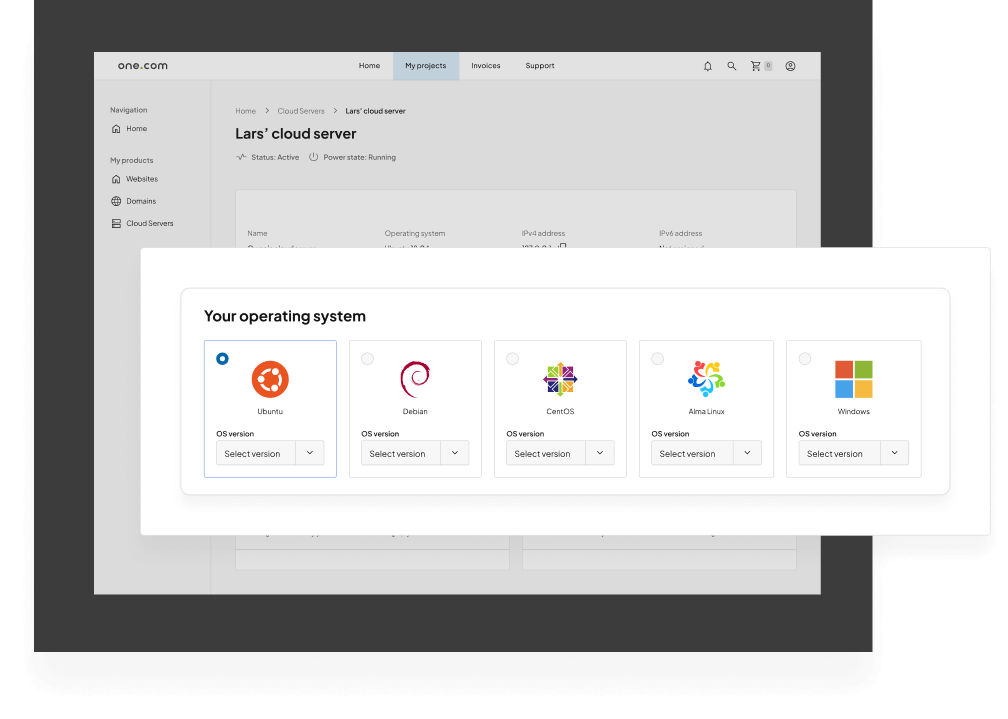Click the CentOS logo
The image size is (1008, 719).
(x=560, y=379)
